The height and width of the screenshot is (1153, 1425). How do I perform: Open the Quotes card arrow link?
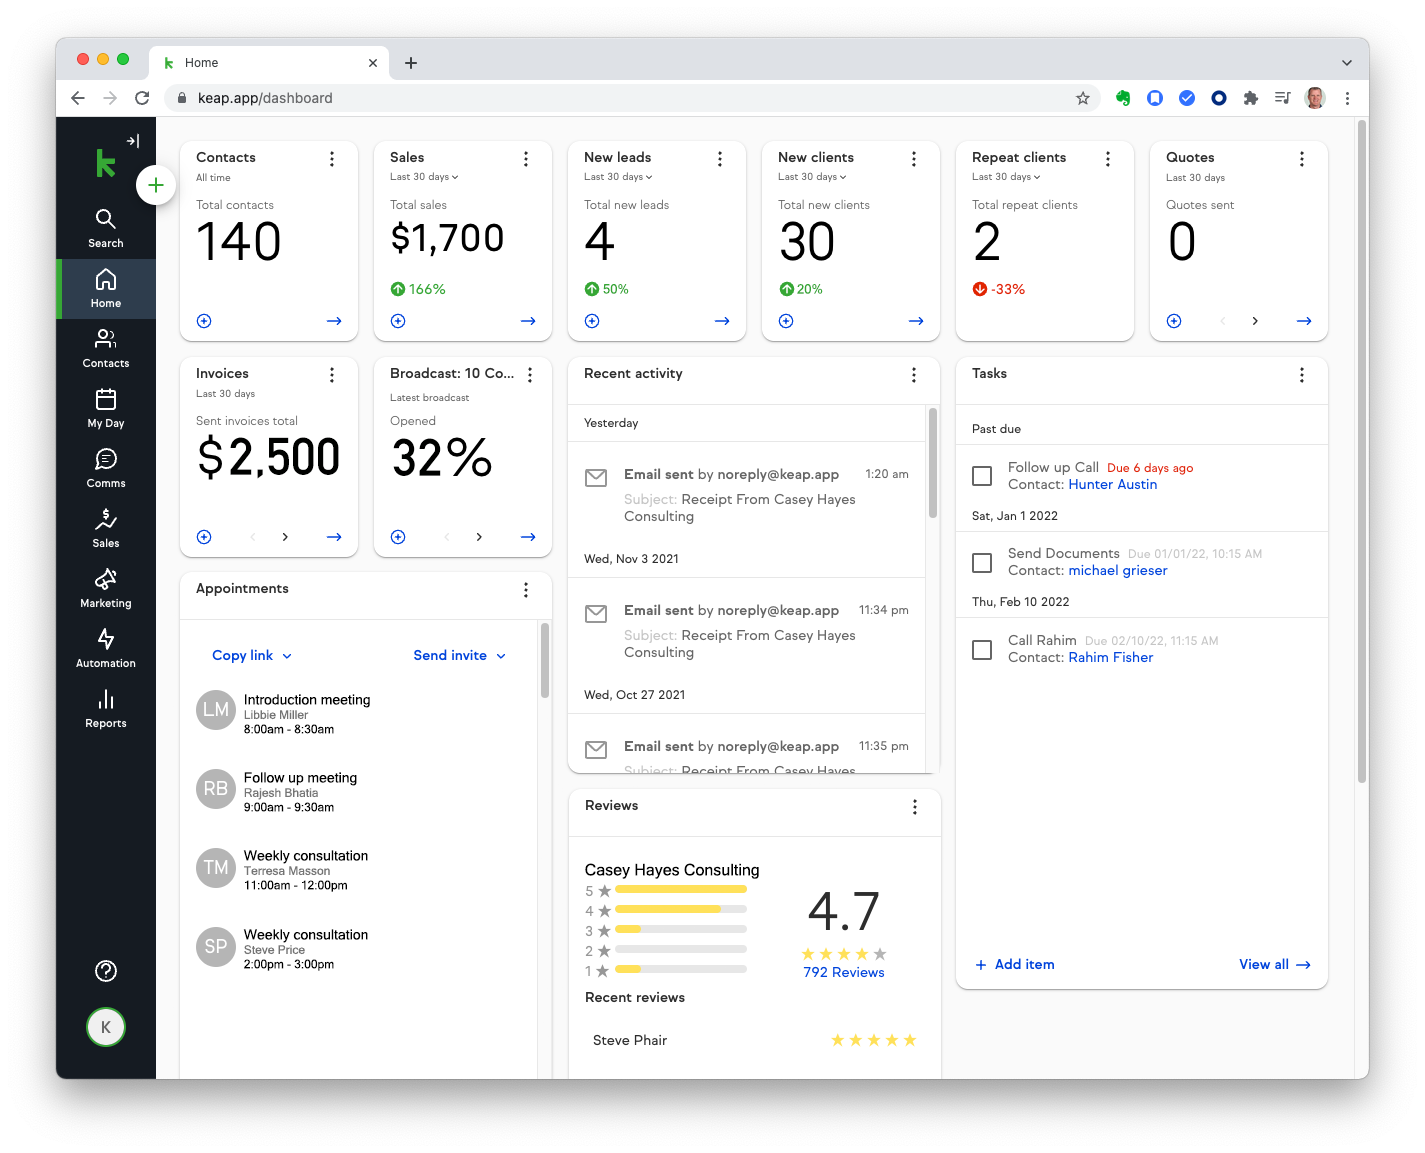click(x=1304, y=321)
